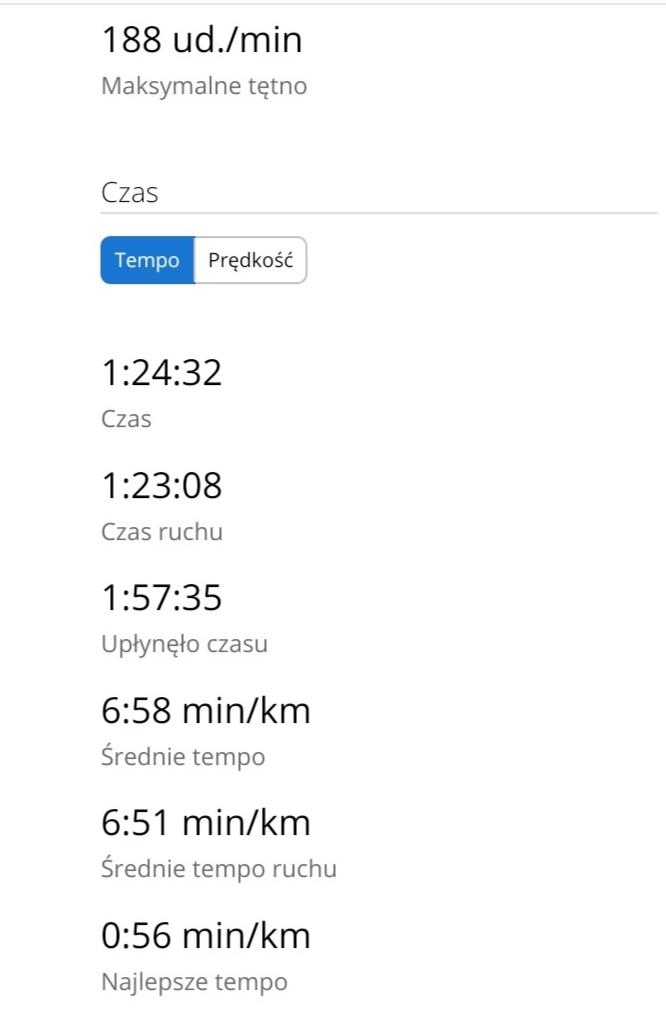
Task: Click the top page divider line
Action: click(x=333, y=4)
